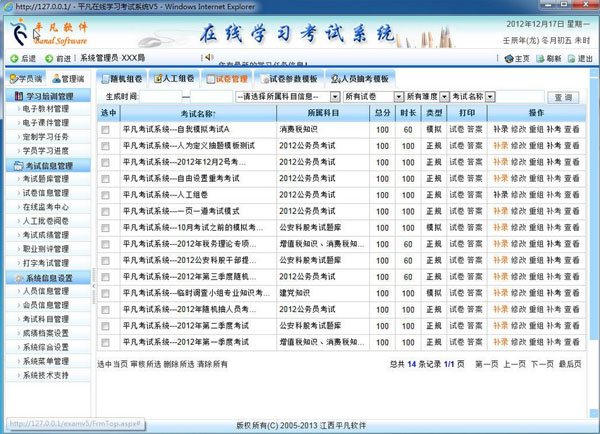
Task: Click the 管理端 person icon
Action: pyautogui.click(x=56, y=79)
